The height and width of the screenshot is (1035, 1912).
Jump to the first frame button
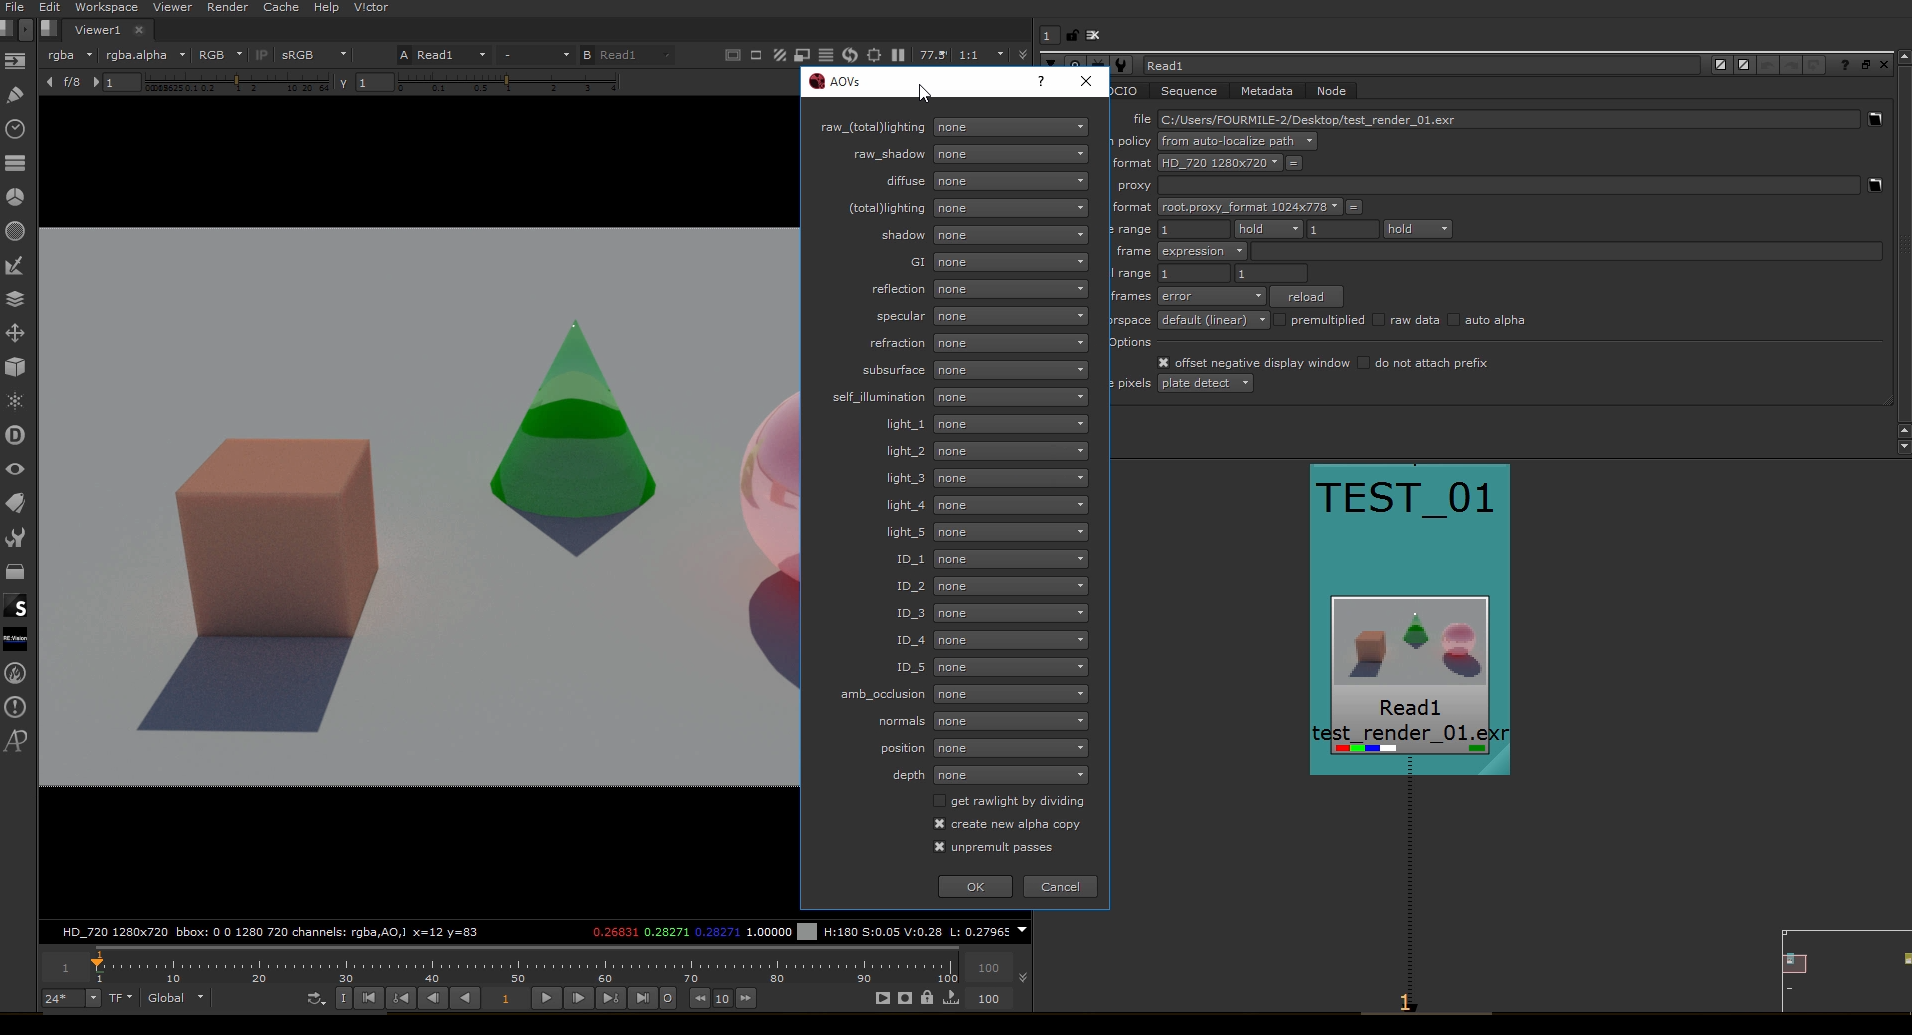369,998
